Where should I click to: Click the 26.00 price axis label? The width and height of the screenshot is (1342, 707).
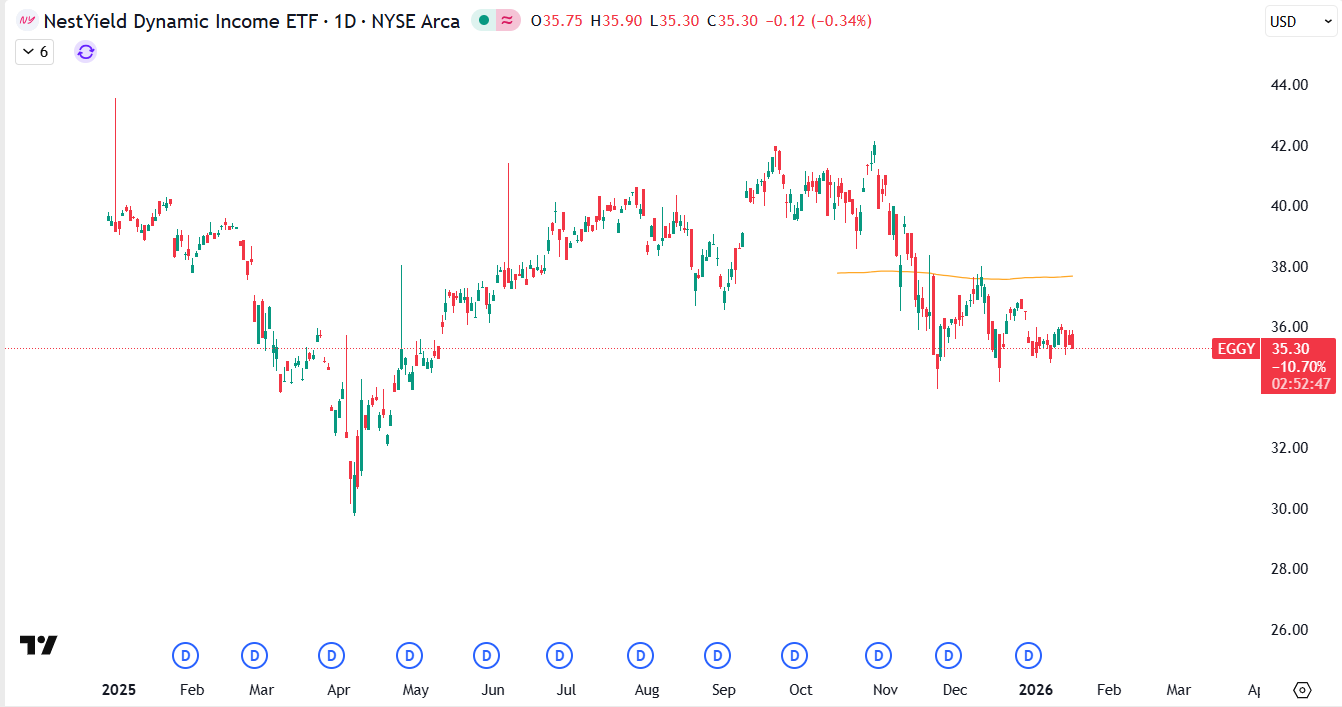click(x=1289, y=630)
